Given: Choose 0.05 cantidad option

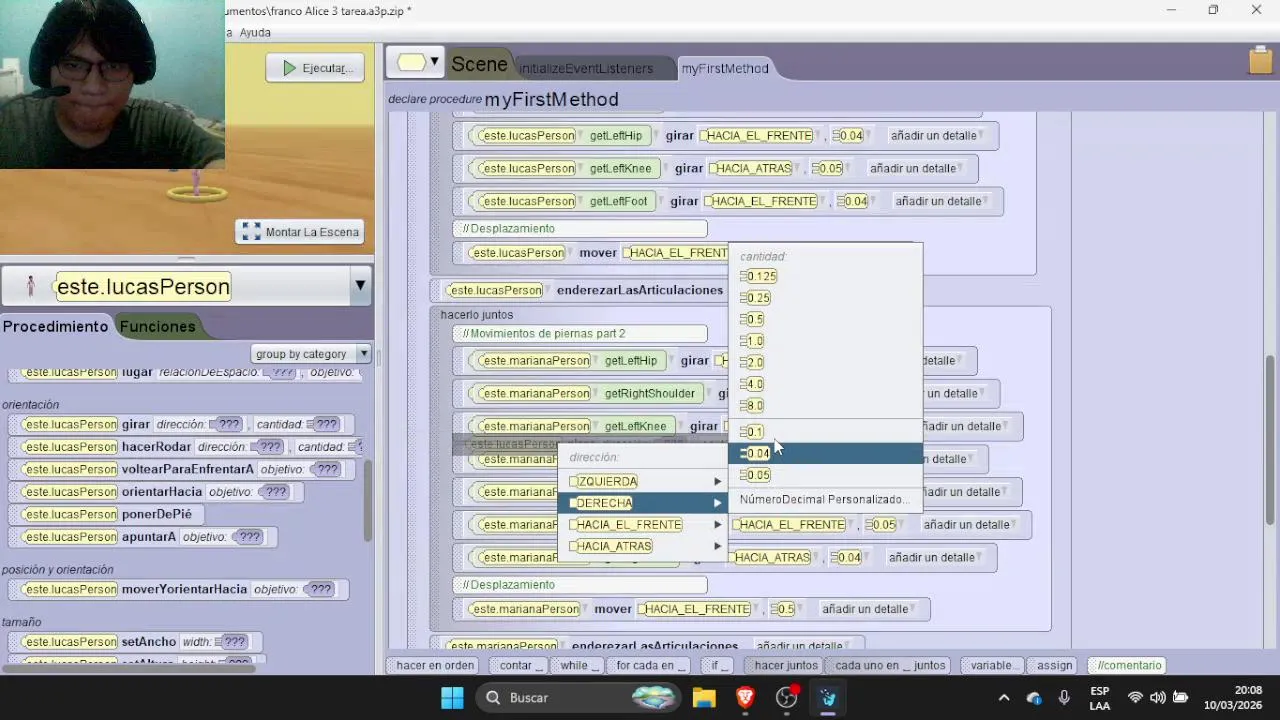Looking at the screenshot, I should coord(755,475).
